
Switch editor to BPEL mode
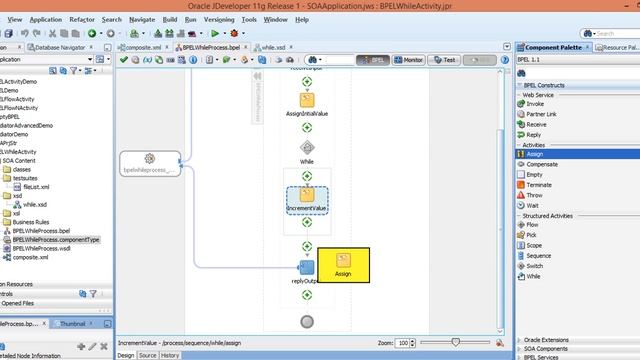(x=373, y=60)
